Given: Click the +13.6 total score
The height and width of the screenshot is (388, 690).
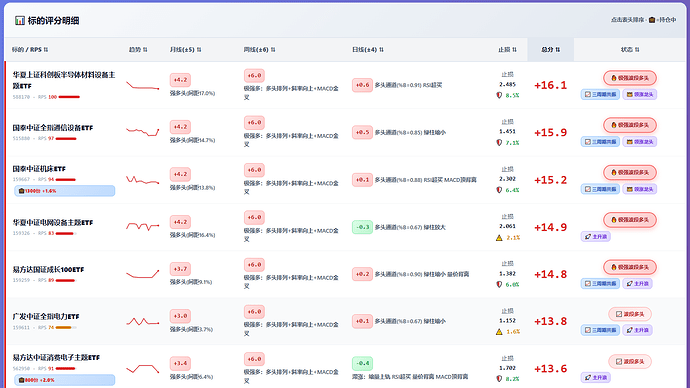Looking at the screenshot, I should [551, 369].
